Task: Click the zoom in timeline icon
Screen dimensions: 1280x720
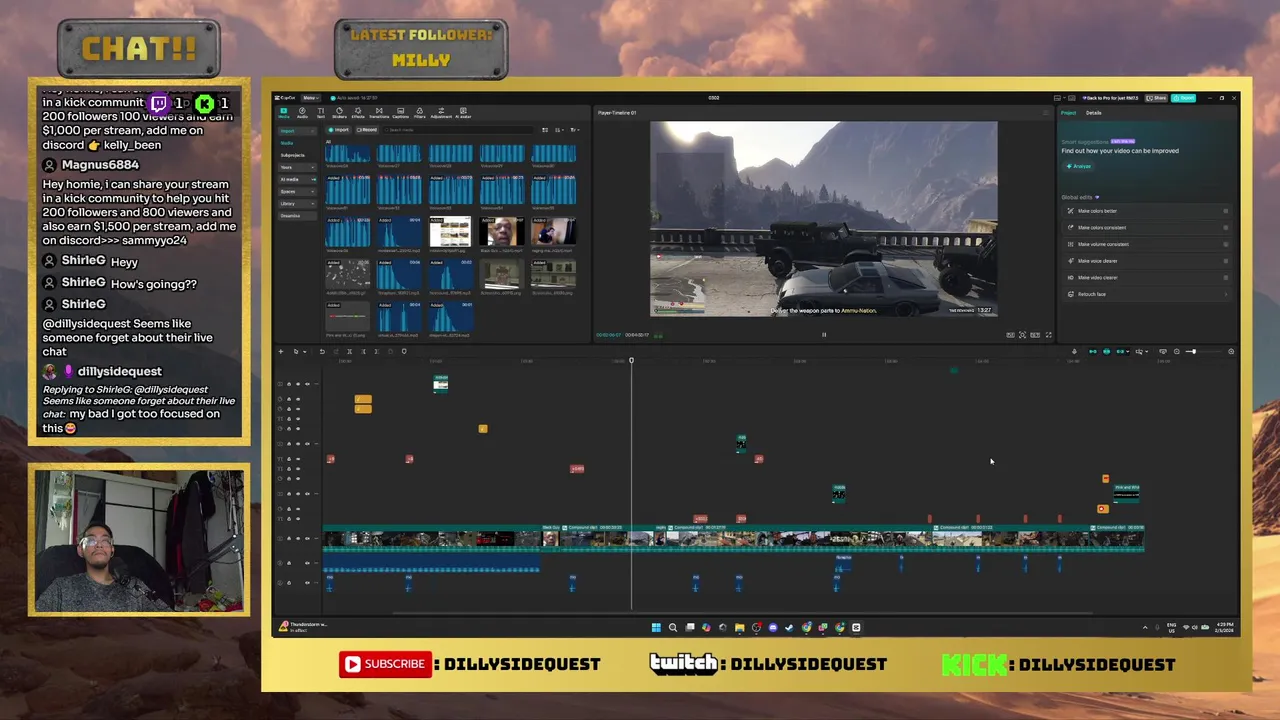Action: pos(1231,351)
